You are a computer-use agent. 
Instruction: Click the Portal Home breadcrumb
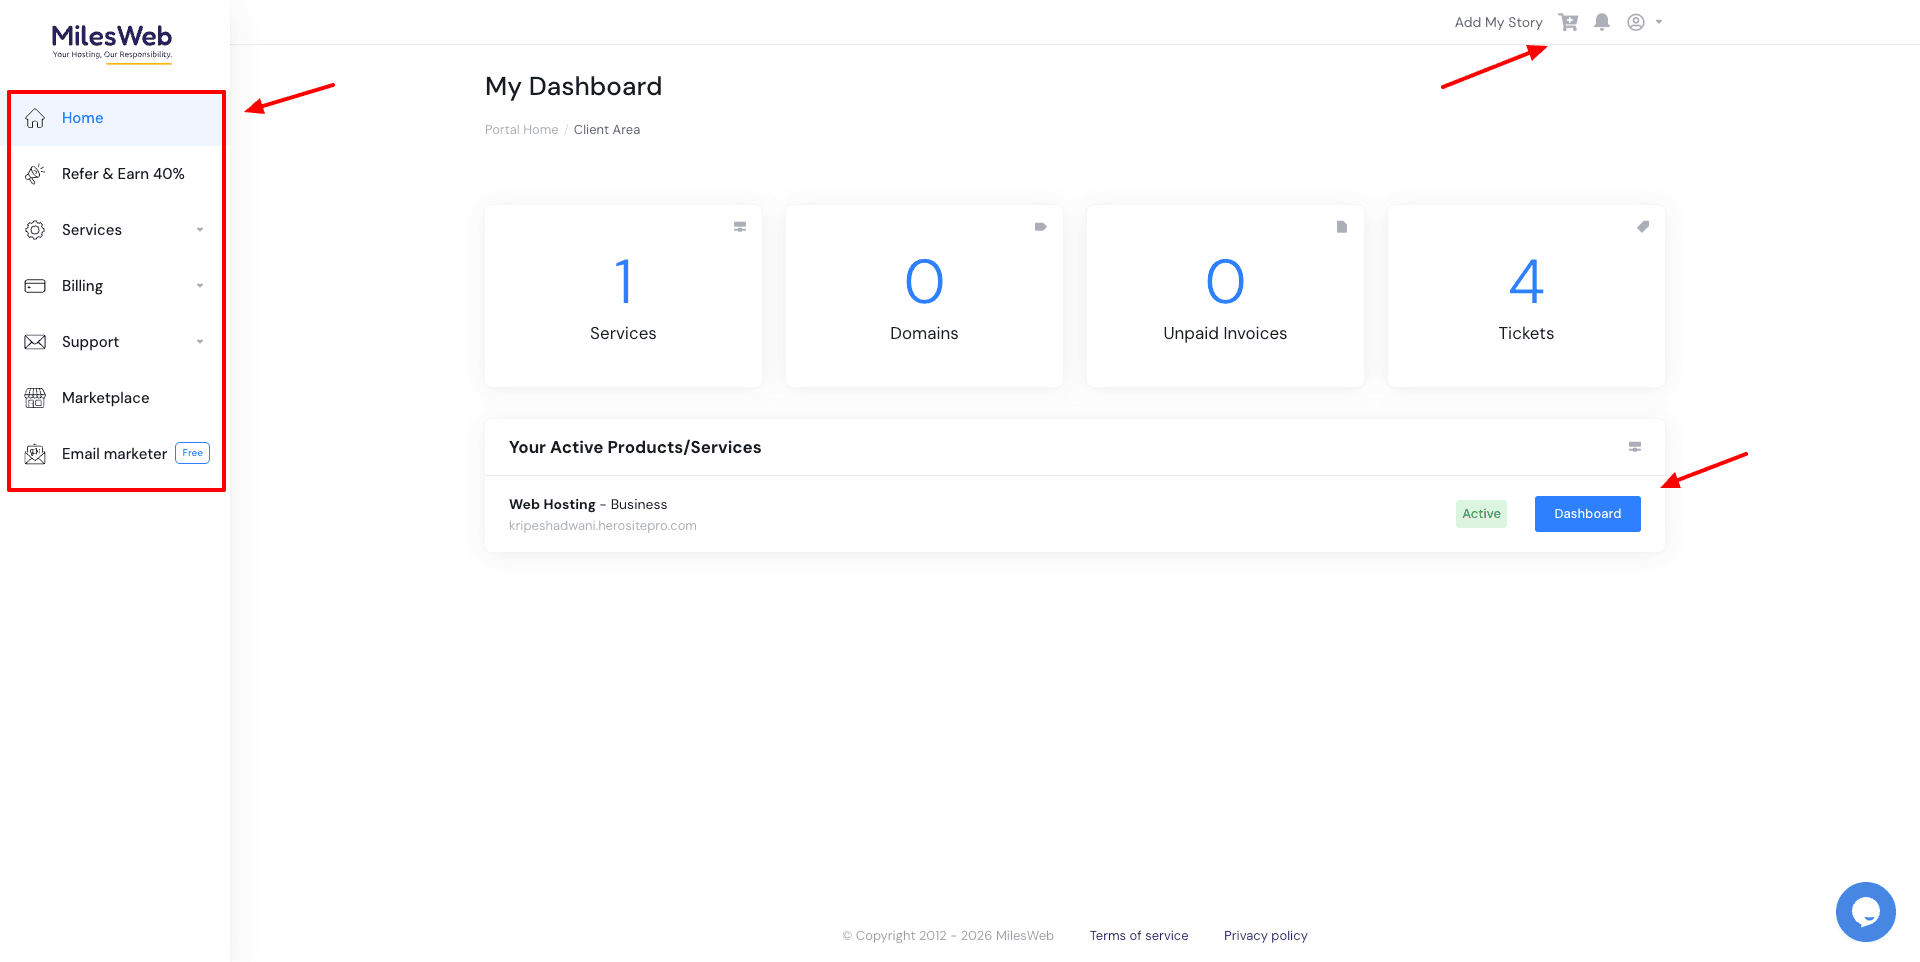click(521, 130)
